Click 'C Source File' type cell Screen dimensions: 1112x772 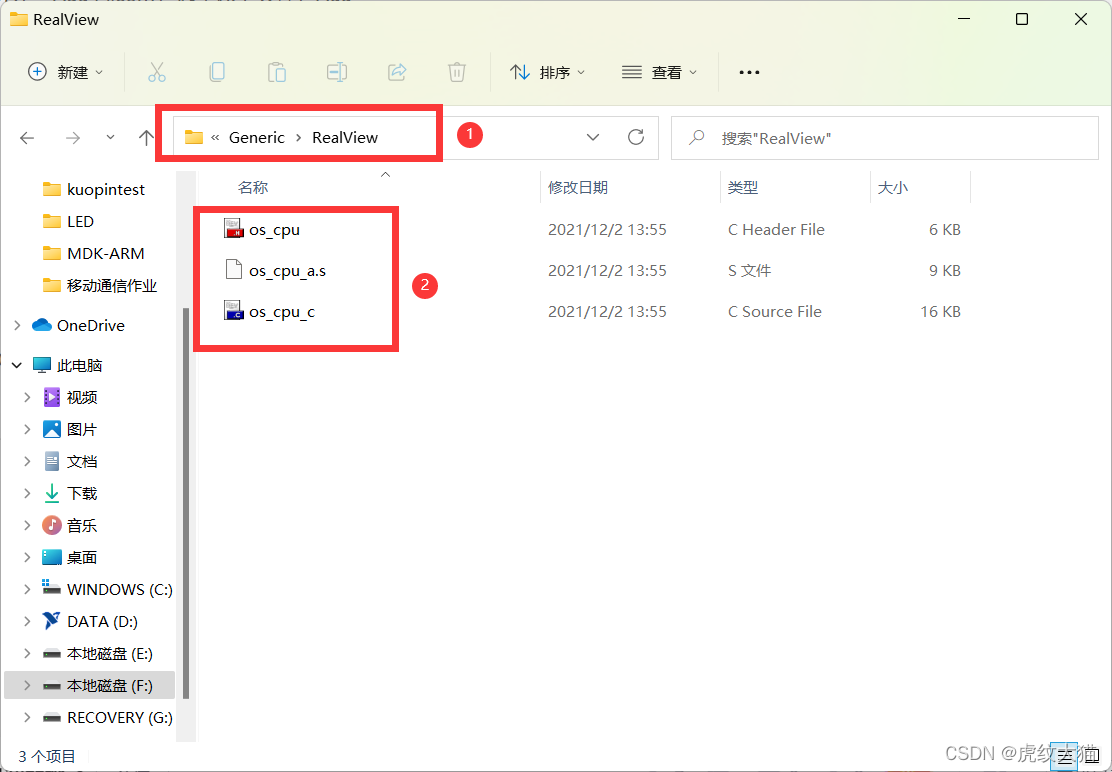pos(774,312)
